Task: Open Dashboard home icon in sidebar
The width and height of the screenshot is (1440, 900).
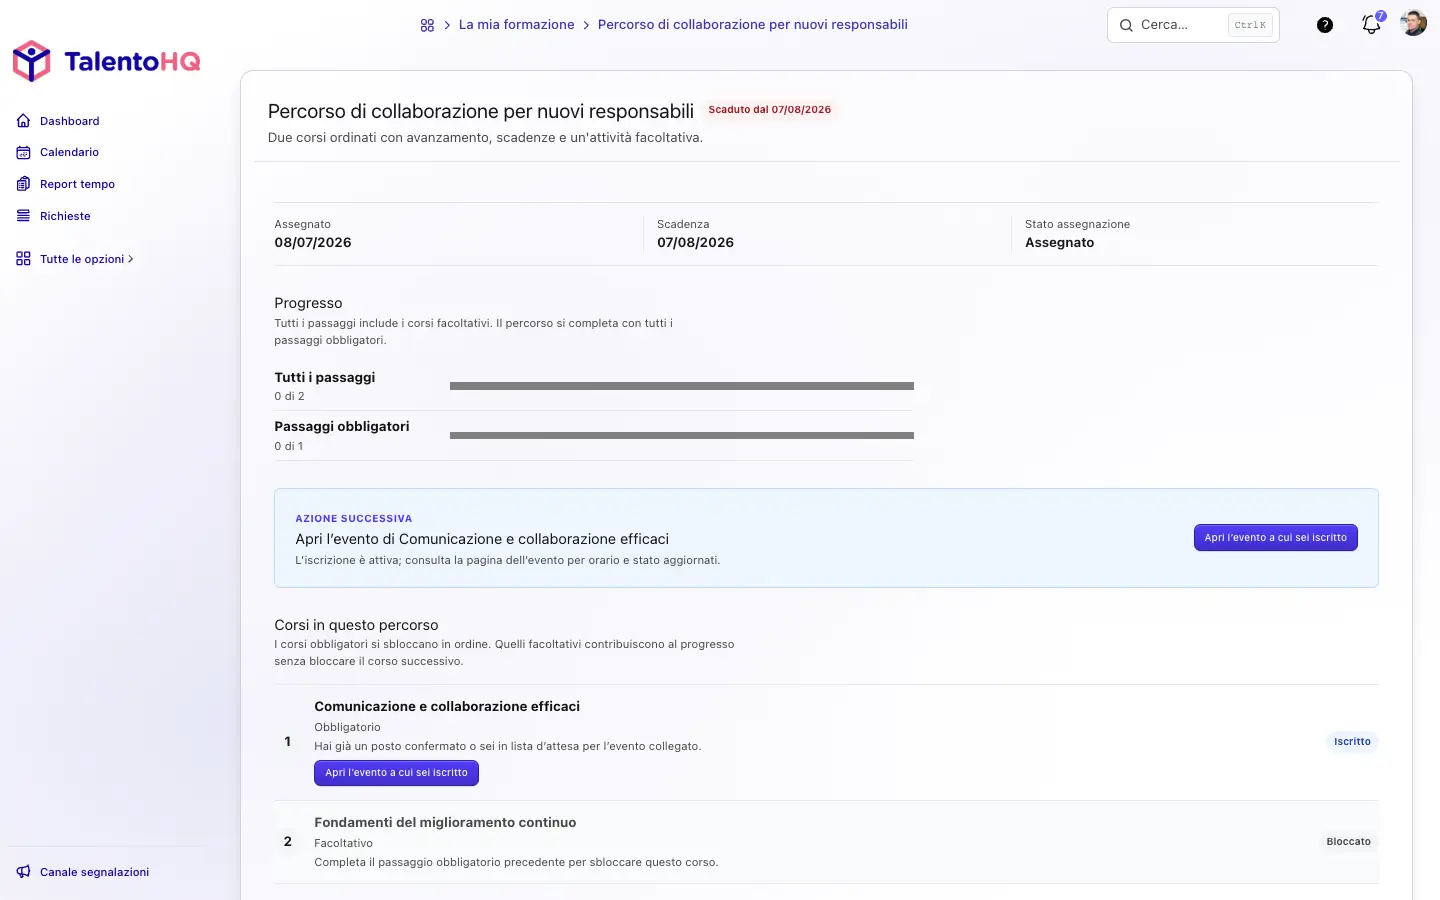Action: pos(24,121)
